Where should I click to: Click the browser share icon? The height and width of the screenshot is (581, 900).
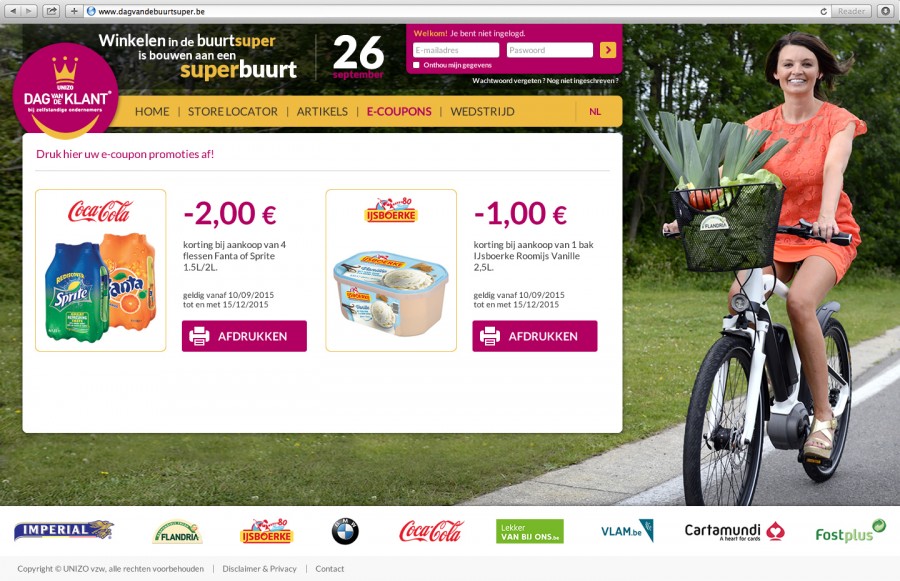[x=52, y=11]
